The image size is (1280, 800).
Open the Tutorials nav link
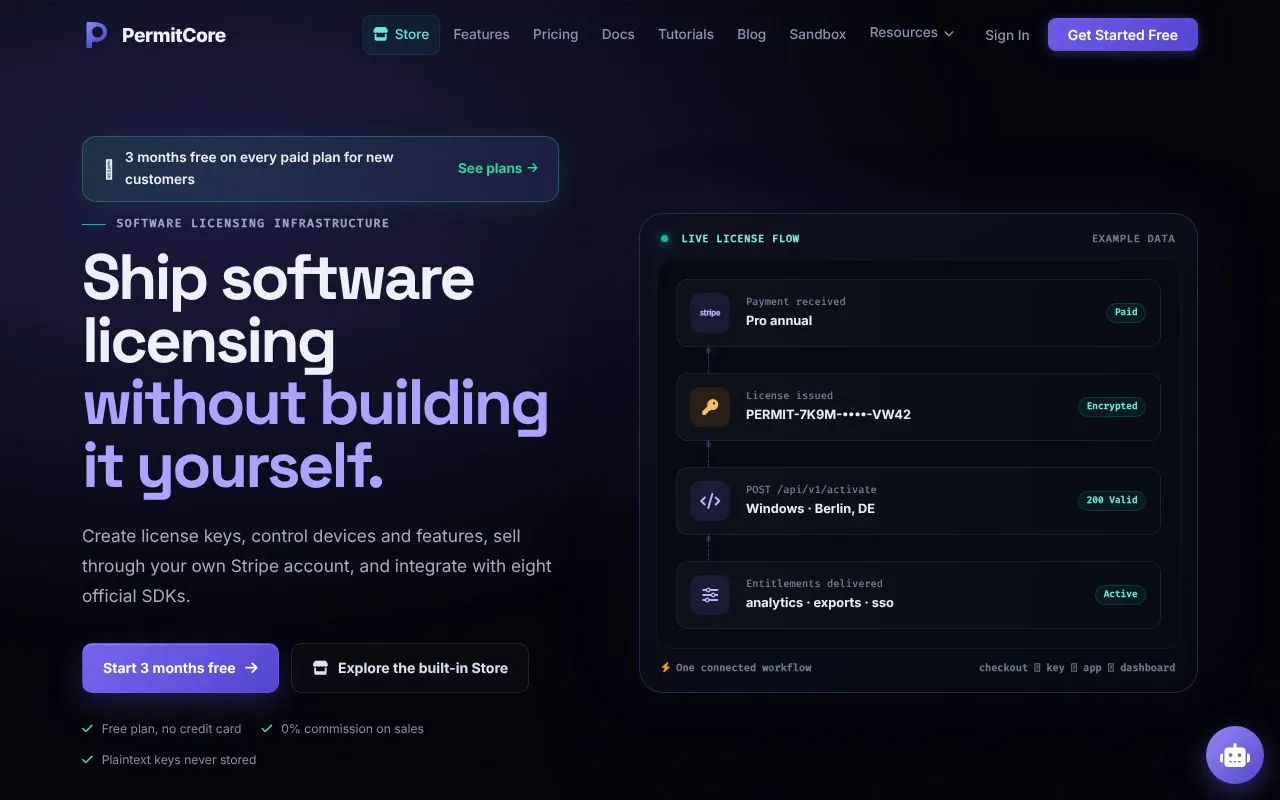coord(686,34)
